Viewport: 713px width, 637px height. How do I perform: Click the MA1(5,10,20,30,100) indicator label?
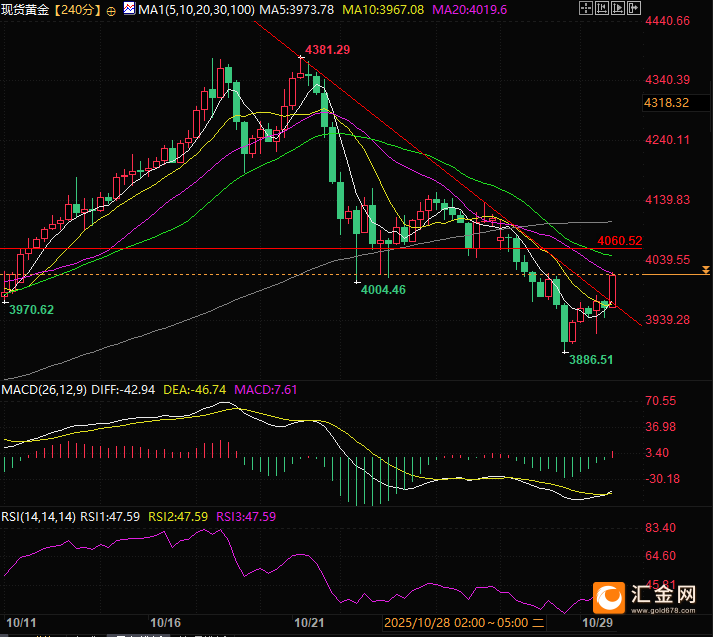pyautogui.click(x=196, y=10)
